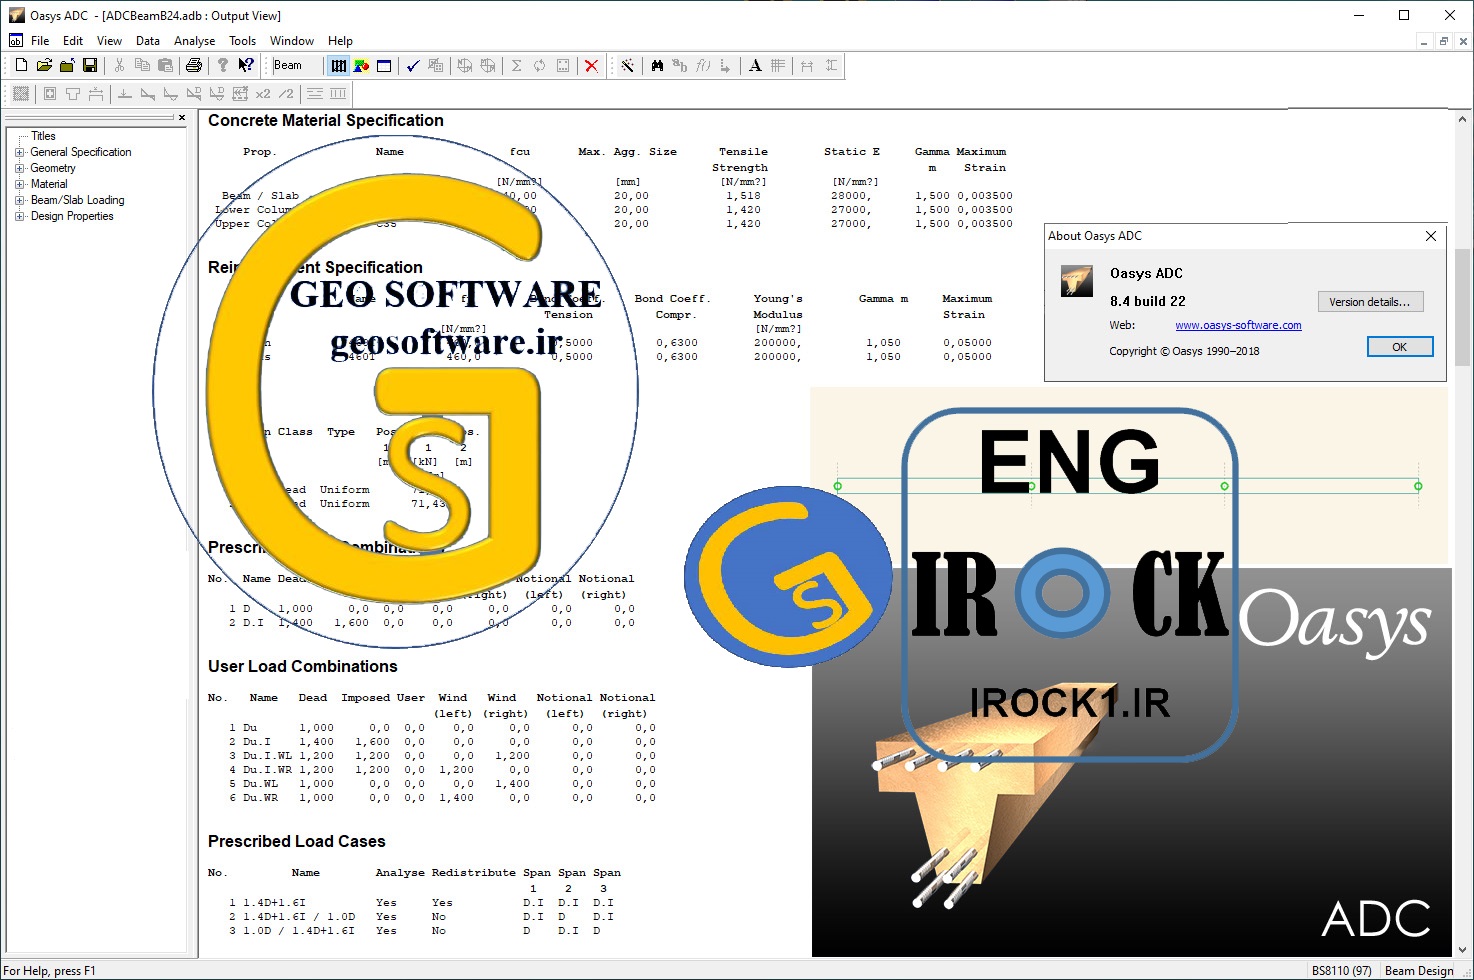Image resolution: width=1474 pixels, height=980 pixels.
Task: Click the Sigma summation icon
Action: pos(517,66)
